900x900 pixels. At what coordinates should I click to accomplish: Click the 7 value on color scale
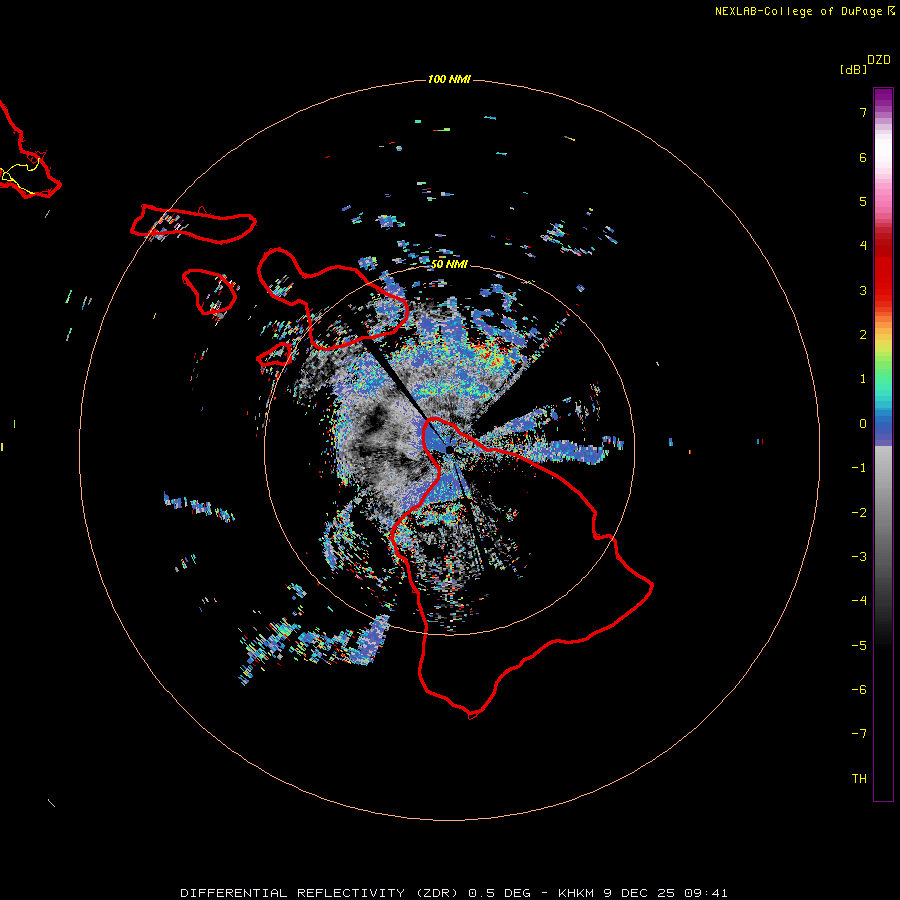tap(863, 112)
